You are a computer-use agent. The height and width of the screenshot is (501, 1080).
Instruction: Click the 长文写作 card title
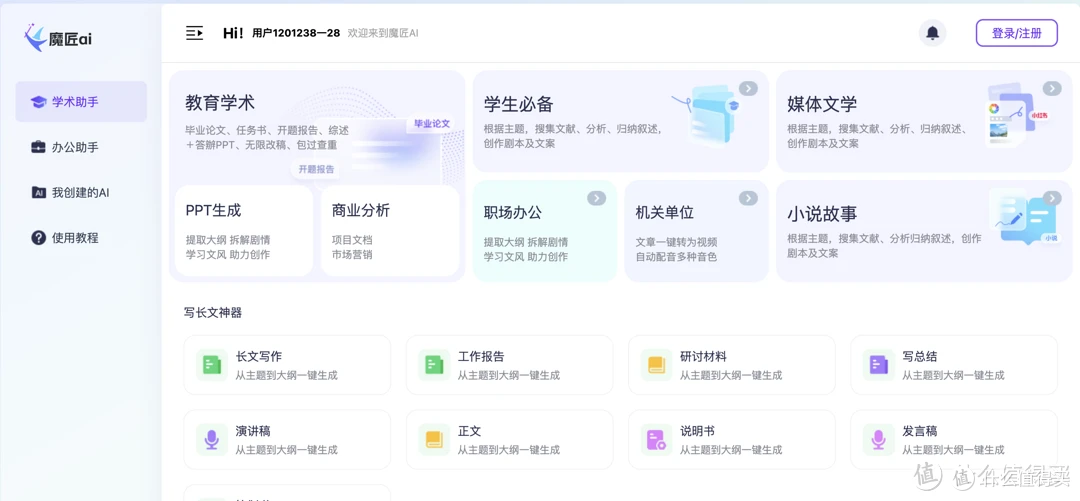click(258, 357)
